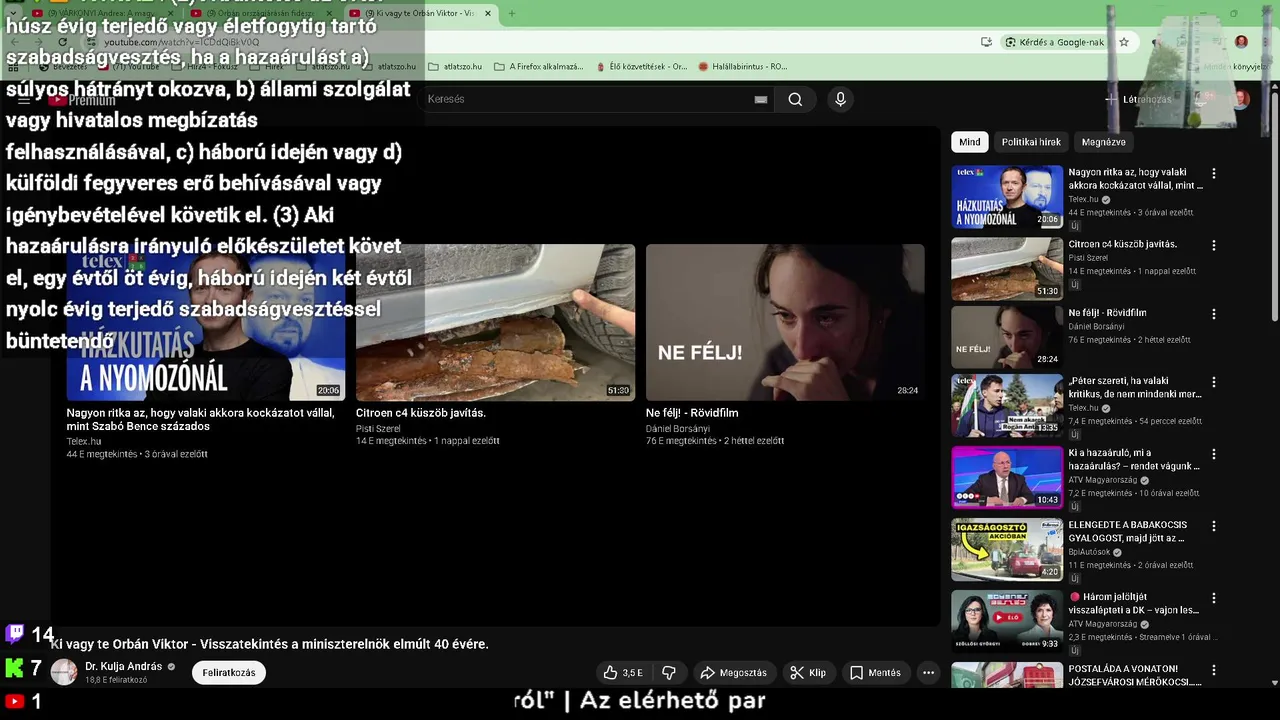The width and height of the screenshot is (1280, 720).
Task: Open Dr. Kulja András channel name
Action: (123, 667)
